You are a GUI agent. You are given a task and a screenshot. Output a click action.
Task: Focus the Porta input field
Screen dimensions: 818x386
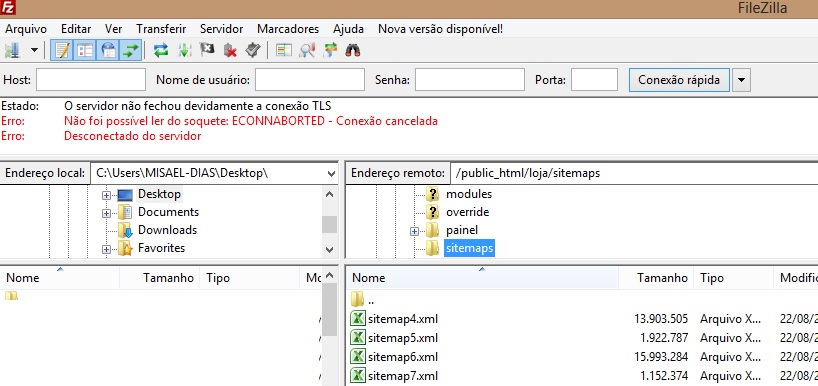click(x=594, y=80)
